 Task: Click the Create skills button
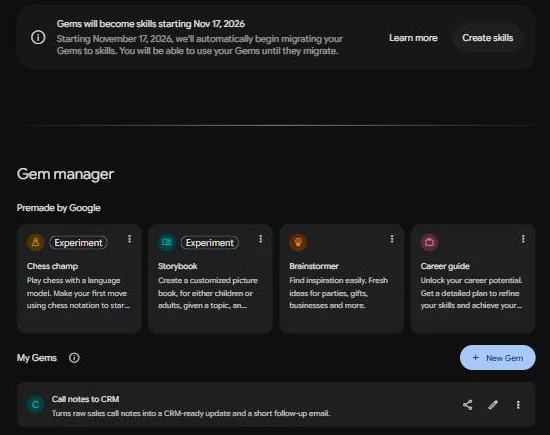point(488,38)
